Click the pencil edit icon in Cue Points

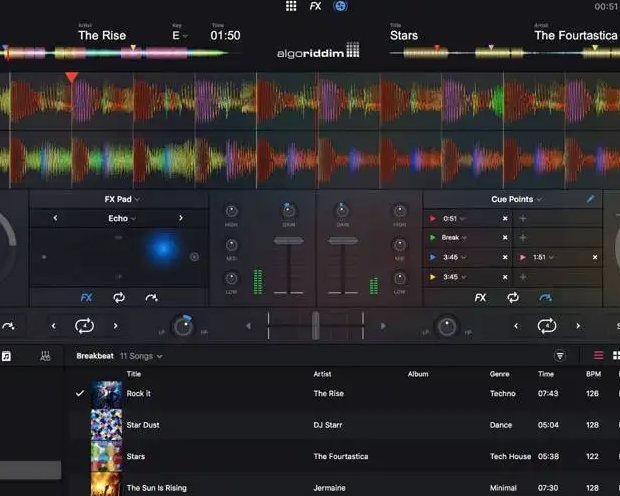(x=590, y=199)
